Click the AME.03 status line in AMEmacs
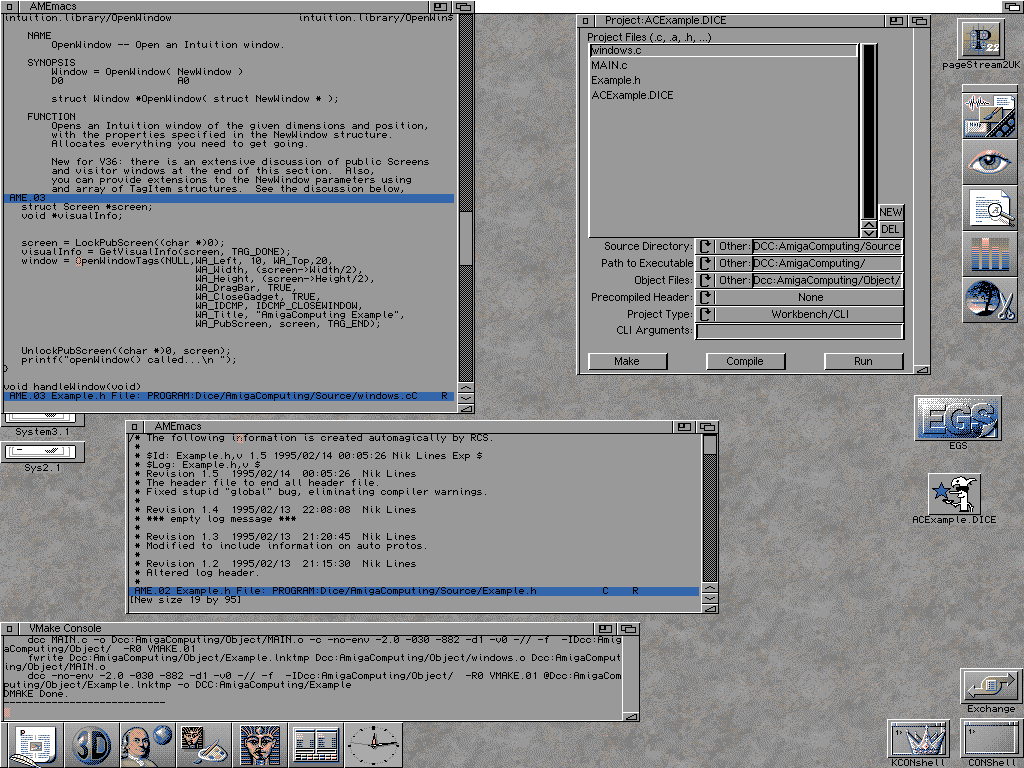The image size is (1024, 768). click(229, 396)
